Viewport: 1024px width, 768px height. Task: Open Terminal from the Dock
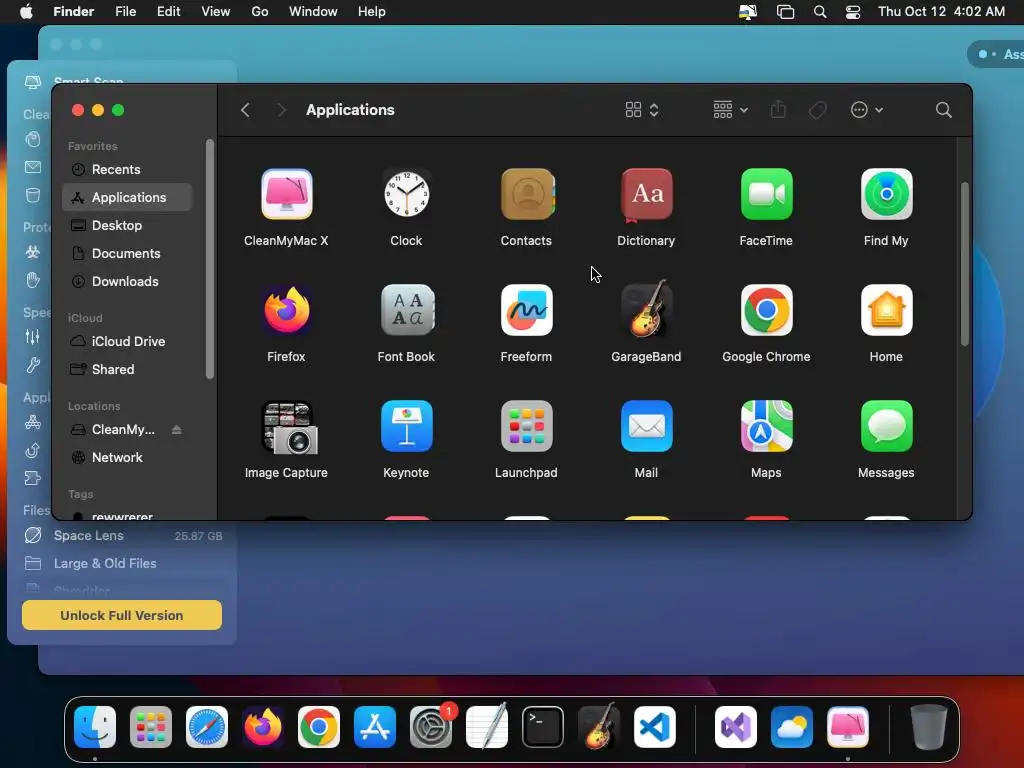pyautogui.click(x=543, y=727)
